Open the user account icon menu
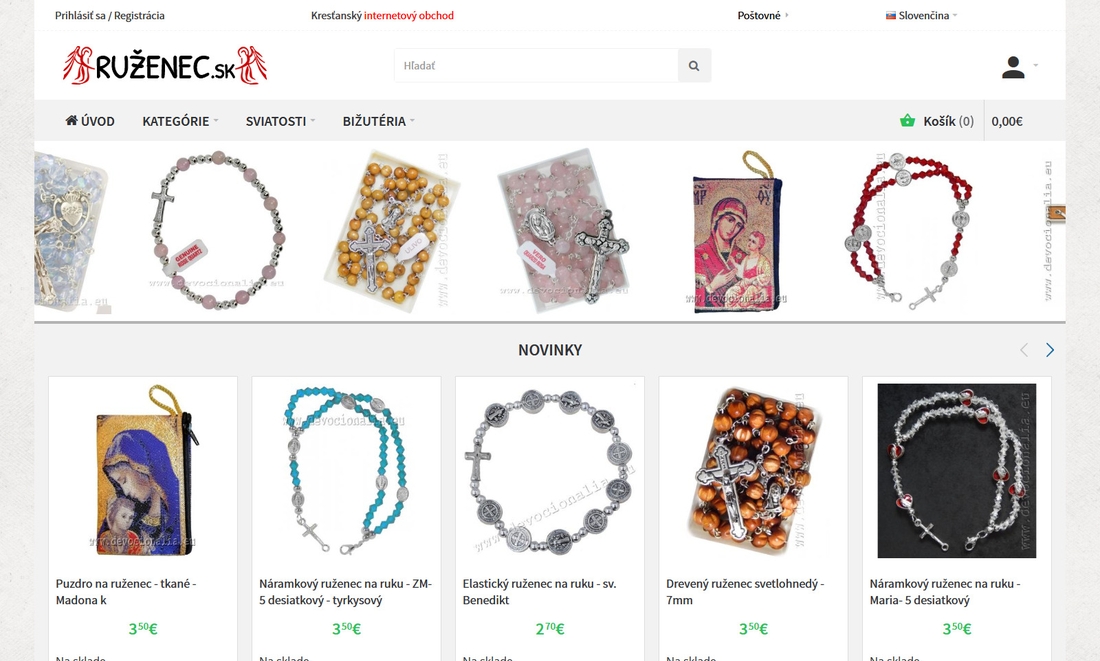 coord(1019,67)
